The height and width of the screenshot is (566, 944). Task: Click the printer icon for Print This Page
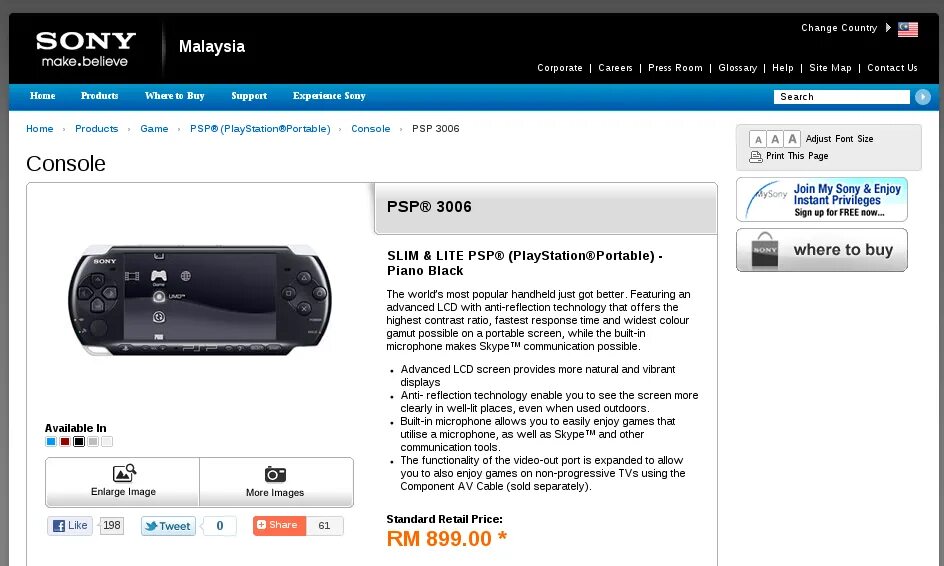[x=756, y=157]
